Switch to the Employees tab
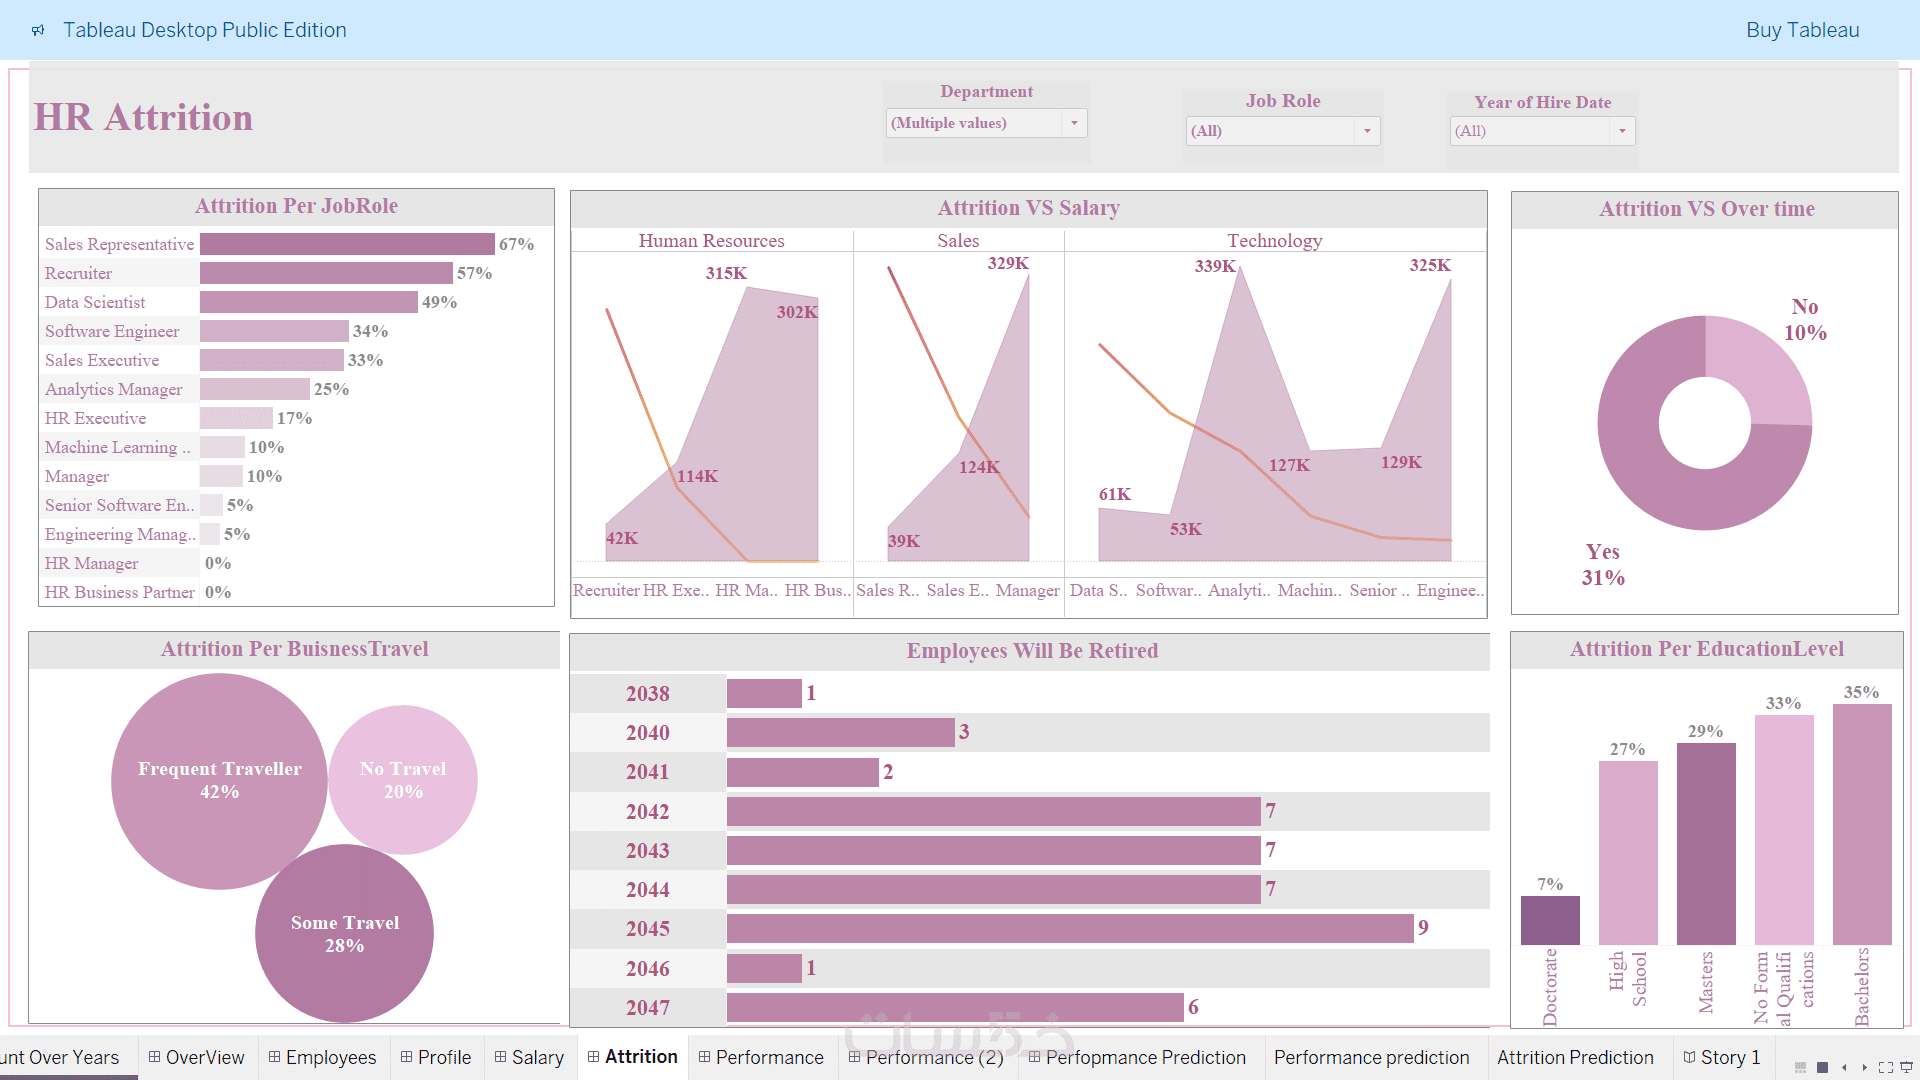Viewport: 1920px width, 1080px height. (x=322, y=1057)
